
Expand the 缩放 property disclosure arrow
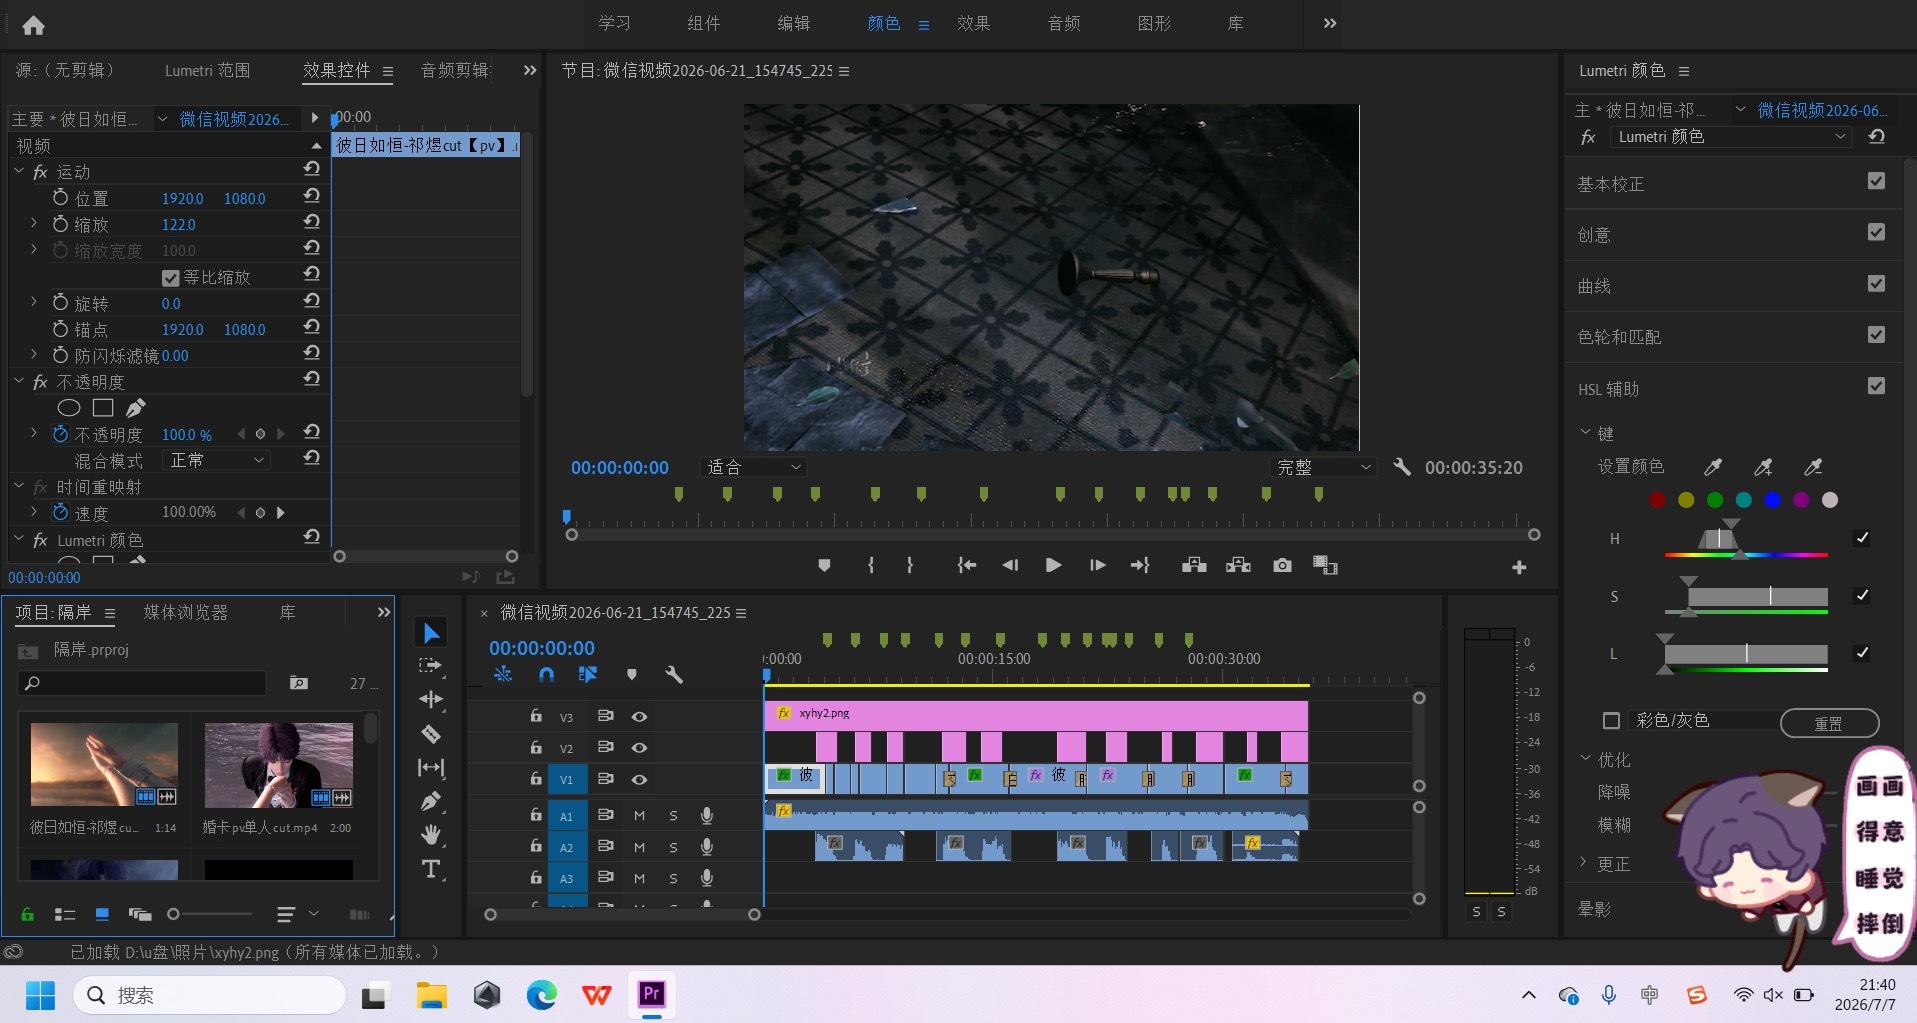33,224
